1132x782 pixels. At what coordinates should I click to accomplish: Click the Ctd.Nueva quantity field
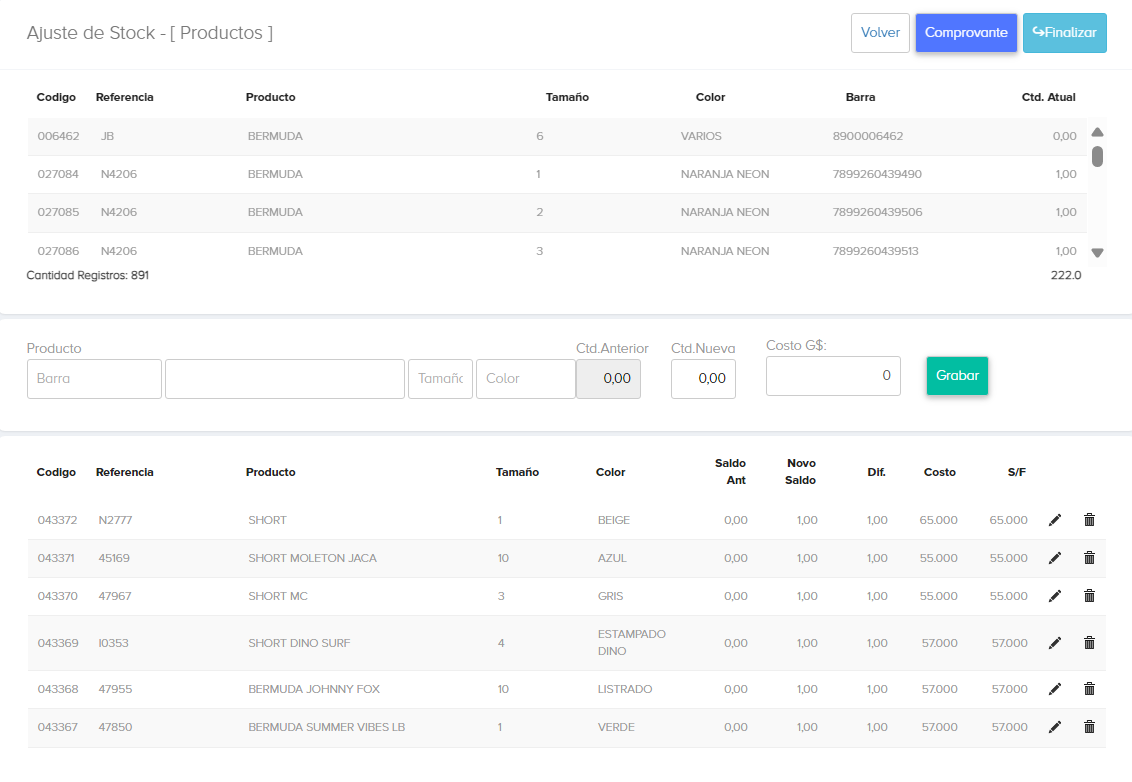tap(703, 379)
